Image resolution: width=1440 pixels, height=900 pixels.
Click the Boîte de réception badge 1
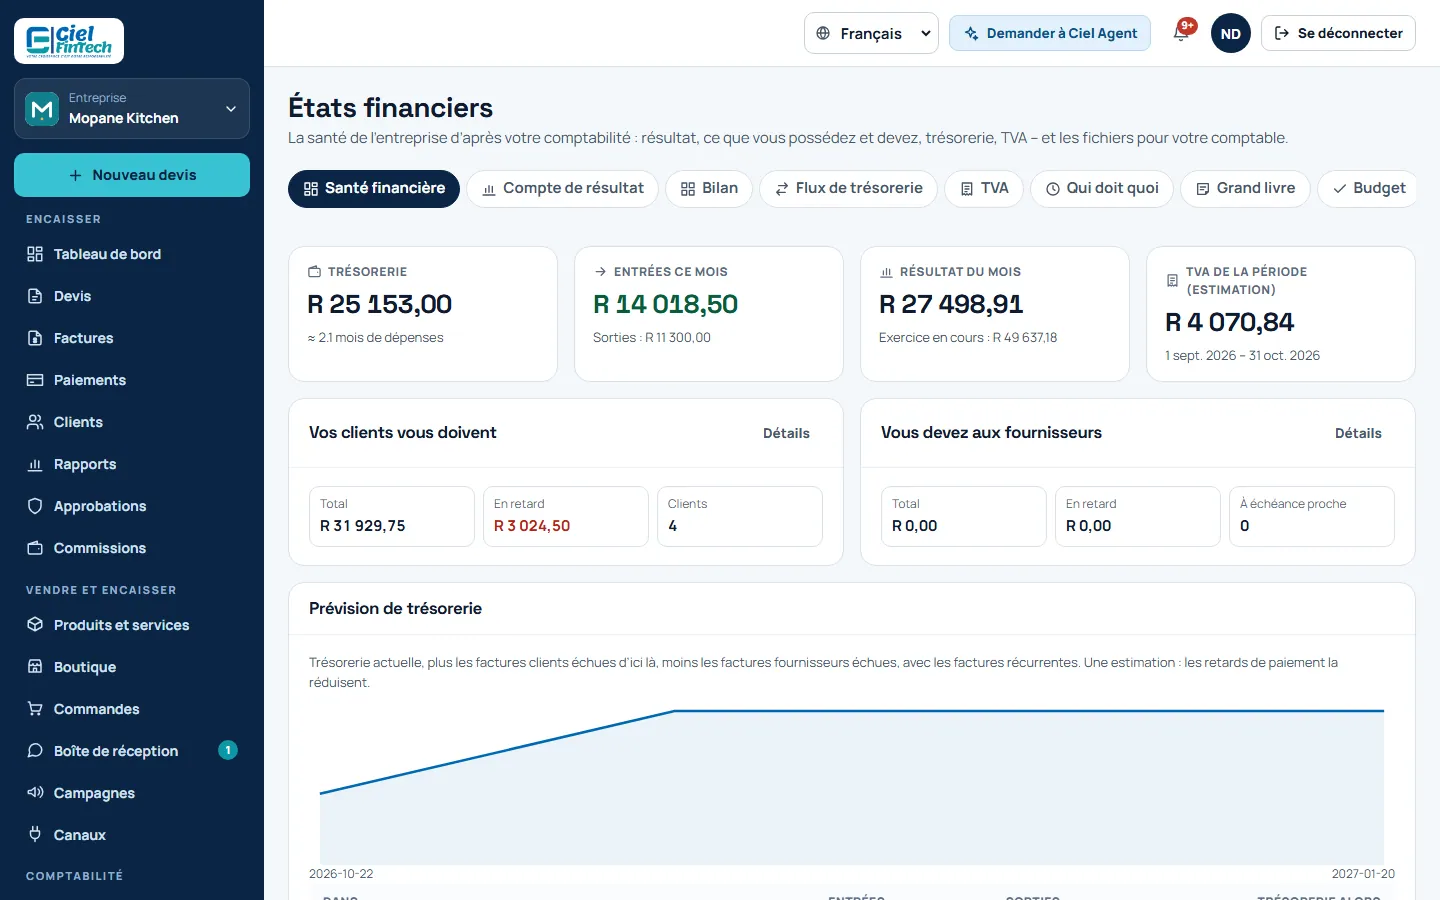click(x=228, y=750)
